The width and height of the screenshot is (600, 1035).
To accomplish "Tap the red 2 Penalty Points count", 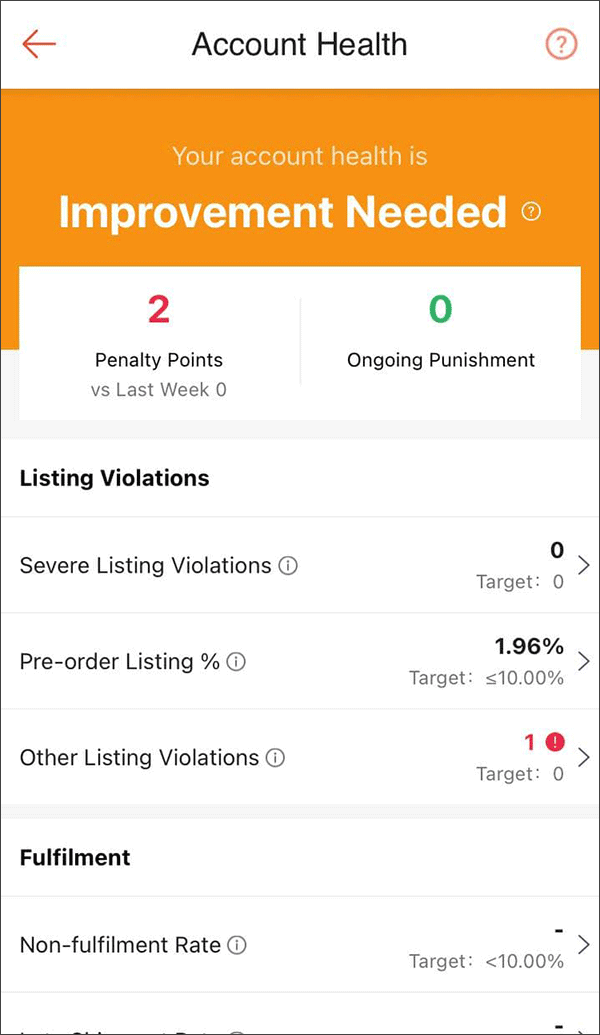I will click(x=158, y=309).
